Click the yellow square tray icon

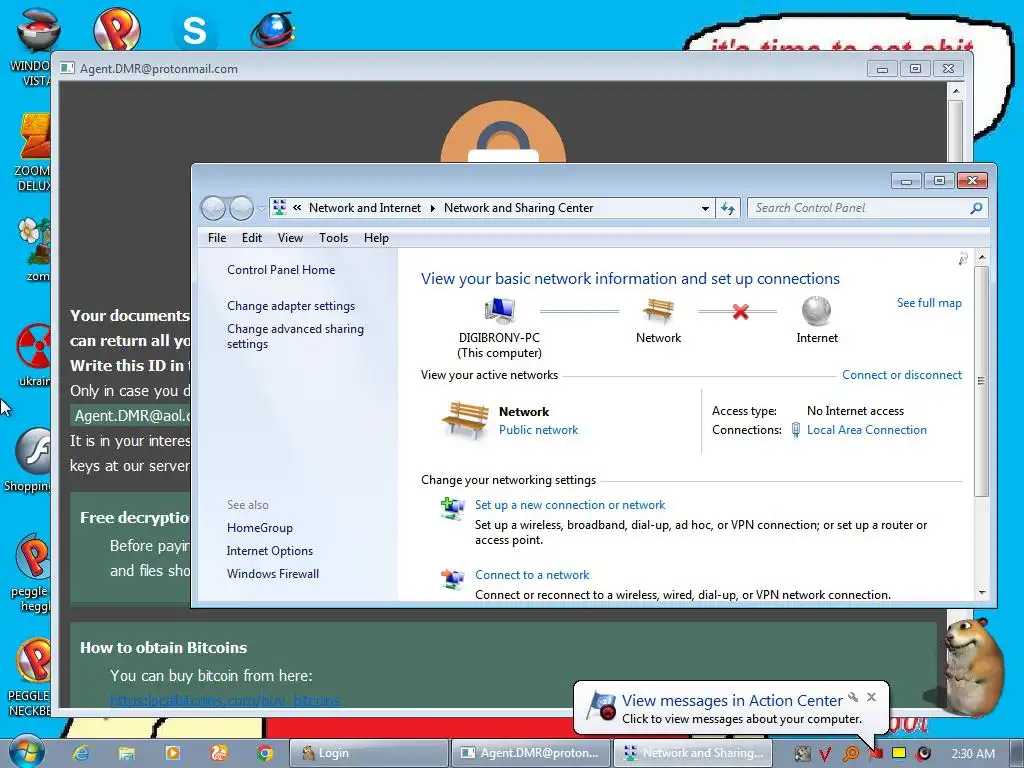coord(899,754)
